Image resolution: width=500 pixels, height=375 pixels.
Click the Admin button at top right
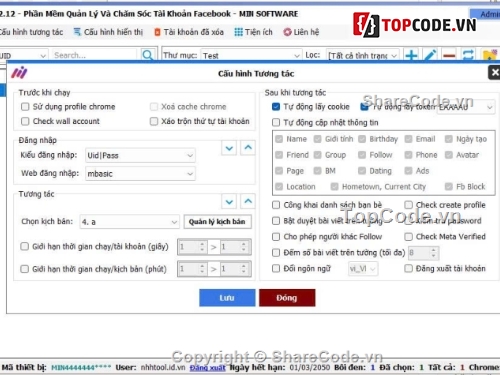point(485,14)
